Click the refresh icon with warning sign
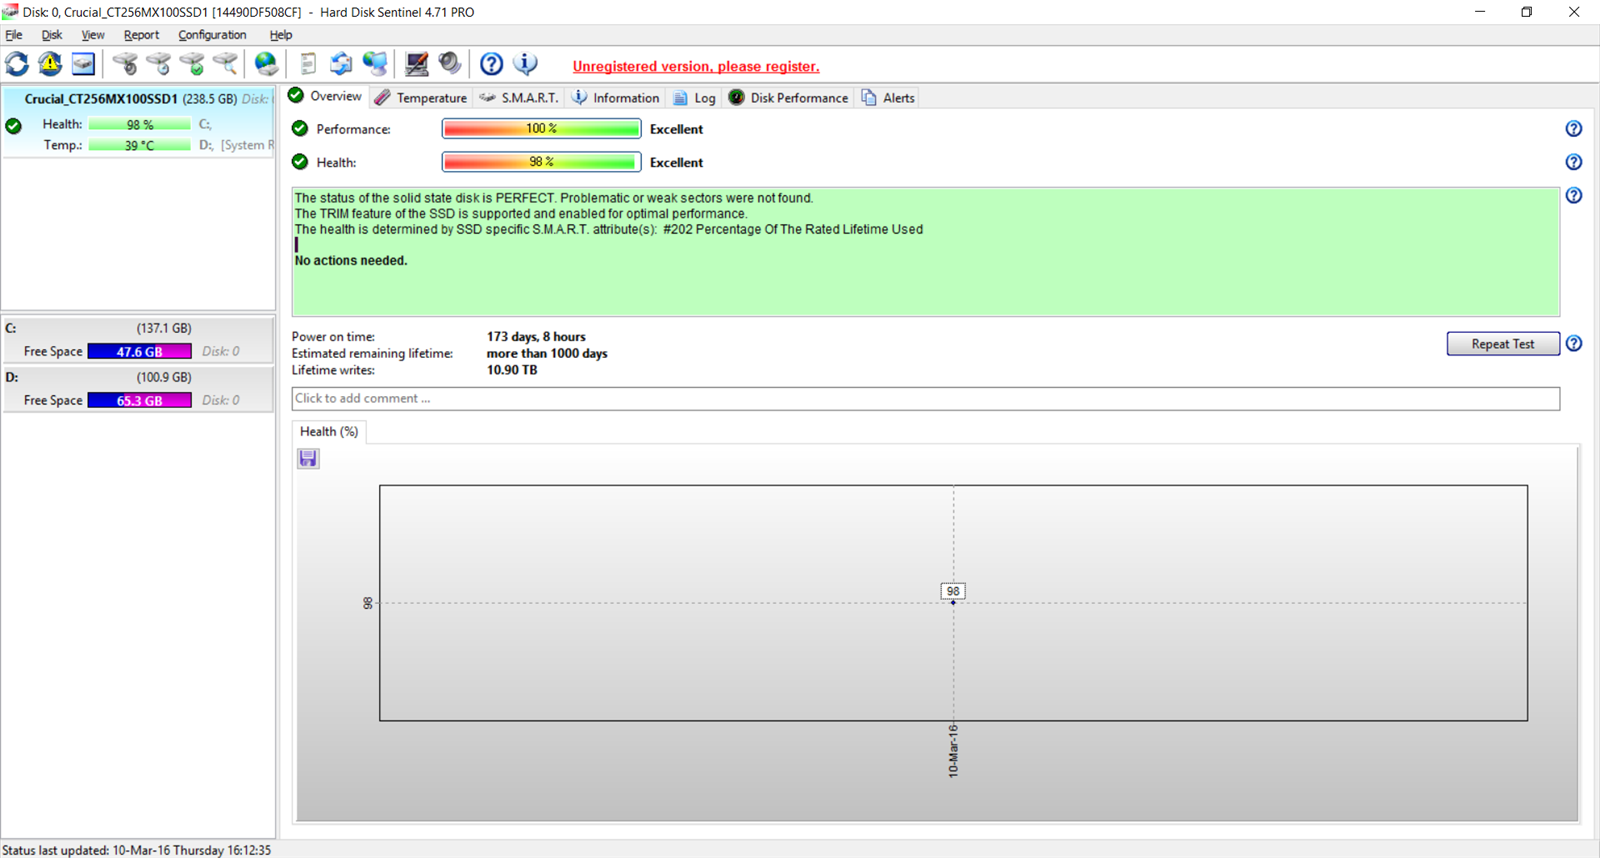This screenshot has width=1600, height=858. 50,64
